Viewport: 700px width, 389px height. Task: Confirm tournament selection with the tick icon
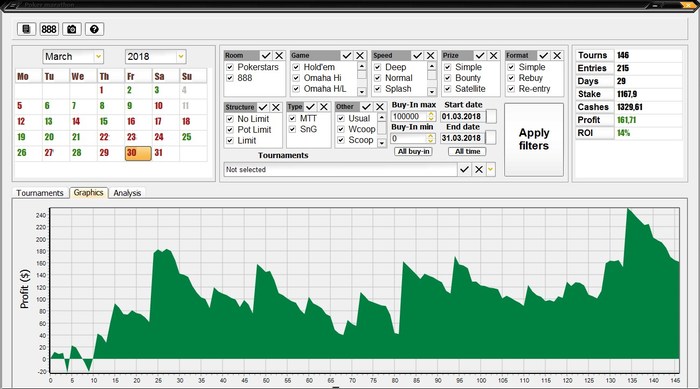pos(464,169)
